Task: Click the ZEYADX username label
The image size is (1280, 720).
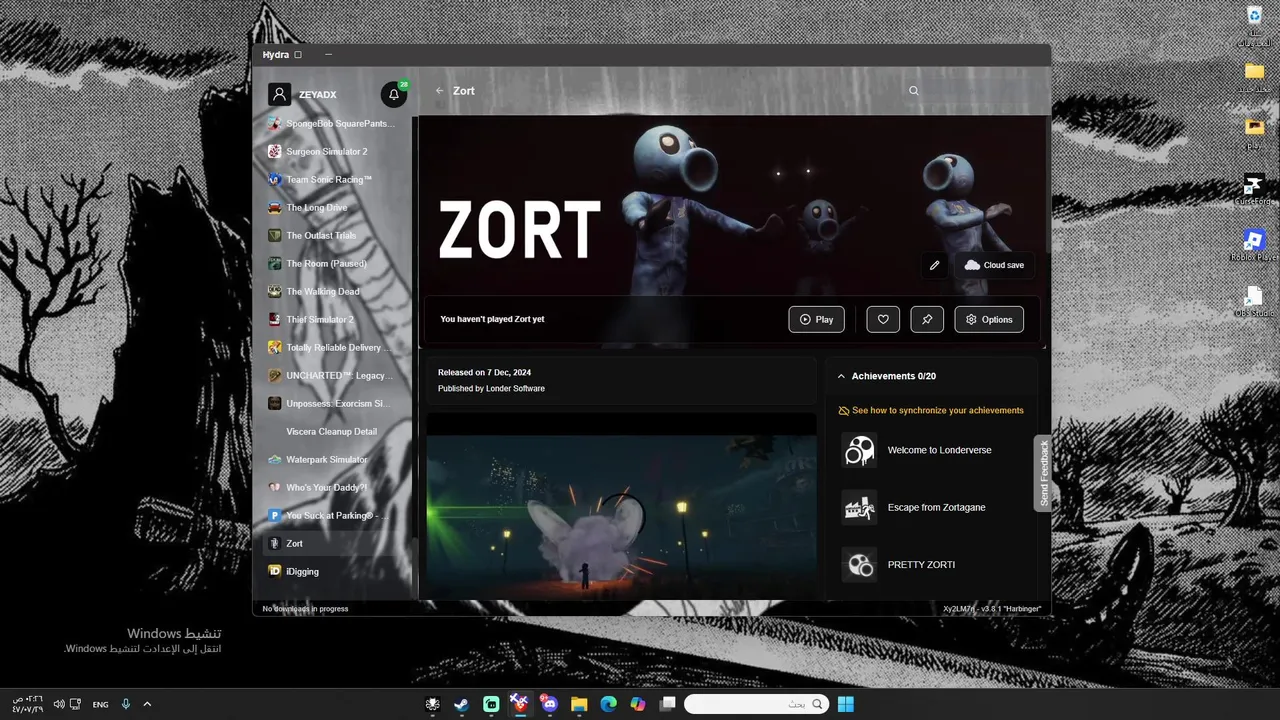Action: [317, 95]
